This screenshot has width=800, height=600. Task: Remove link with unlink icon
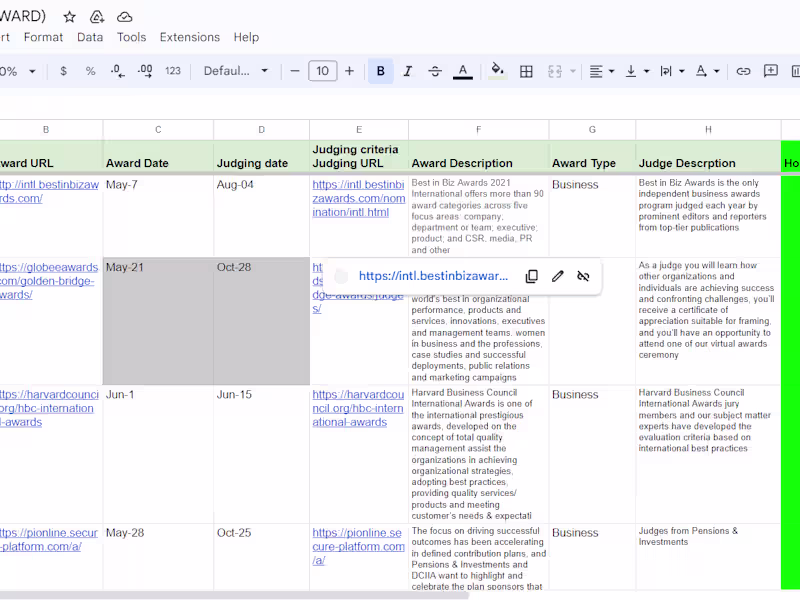pos(584,276)
